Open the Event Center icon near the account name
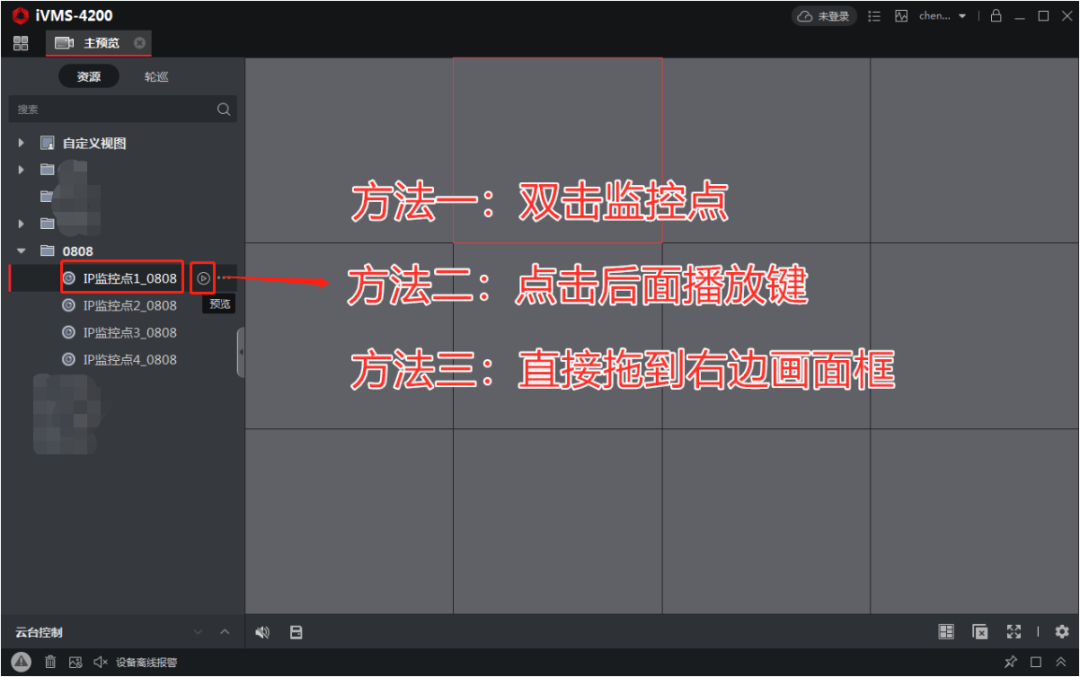 click(901, 15)
